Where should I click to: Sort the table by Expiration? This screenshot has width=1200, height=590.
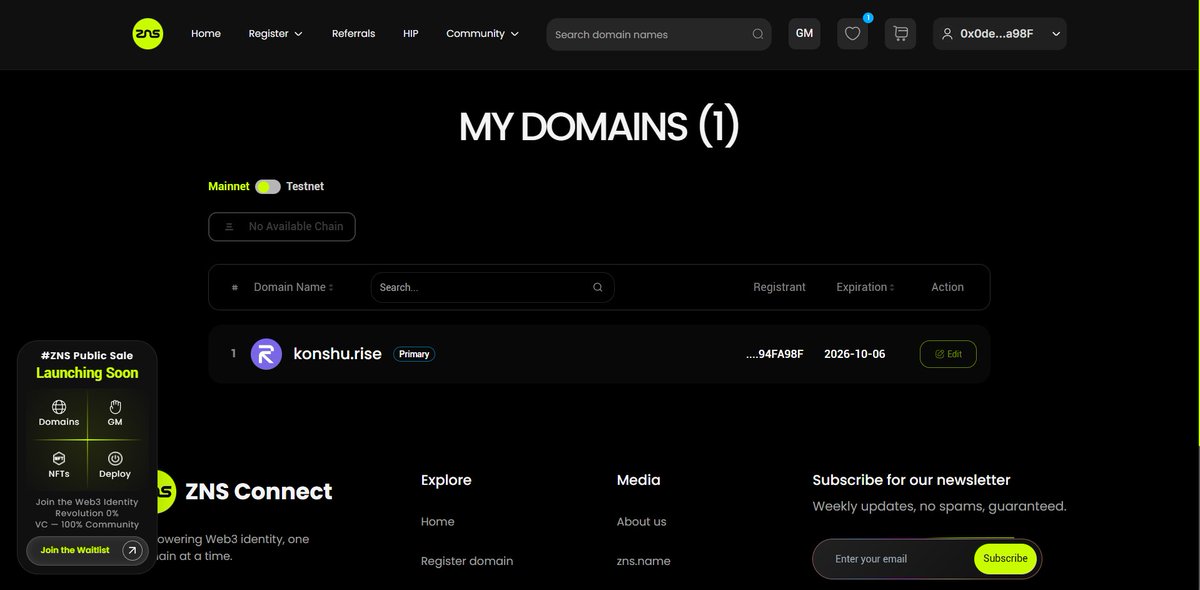[x=865, y=287]
